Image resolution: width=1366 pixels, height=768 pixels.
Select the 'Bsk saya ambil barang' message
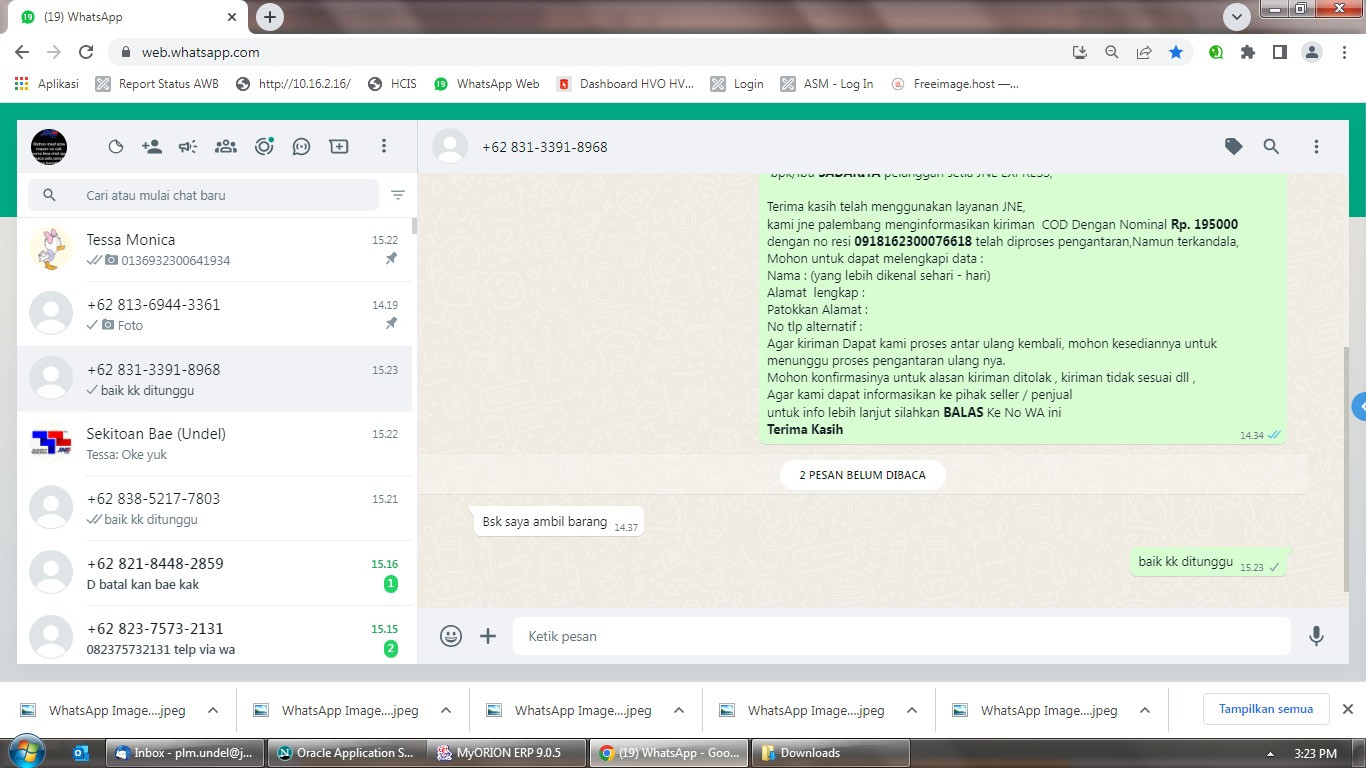pyautogui.click(x=558, y=522)
